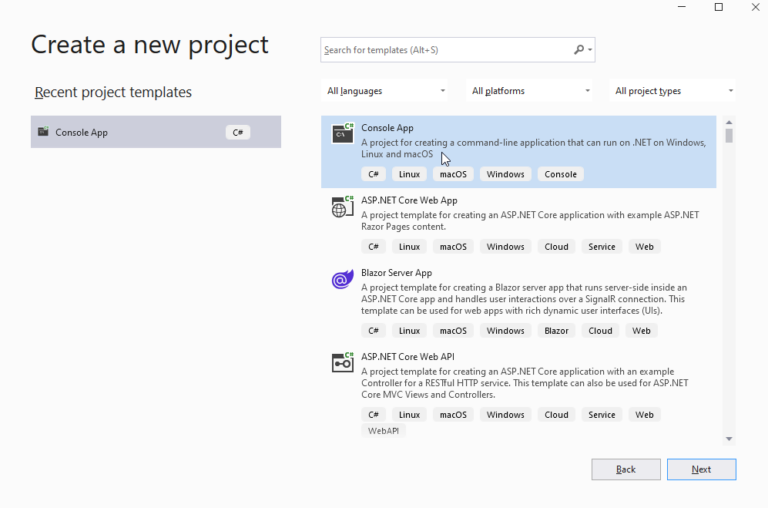Click the ASP.NET Core Web API icon
The image size is (768, 508).
pos(343,362)
